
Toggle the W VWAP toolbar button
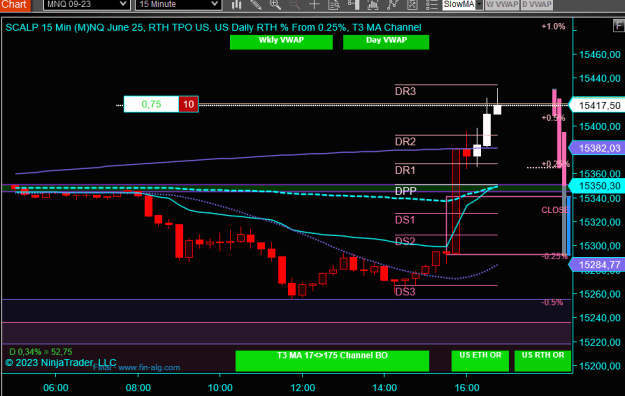(x=502, y=4)
